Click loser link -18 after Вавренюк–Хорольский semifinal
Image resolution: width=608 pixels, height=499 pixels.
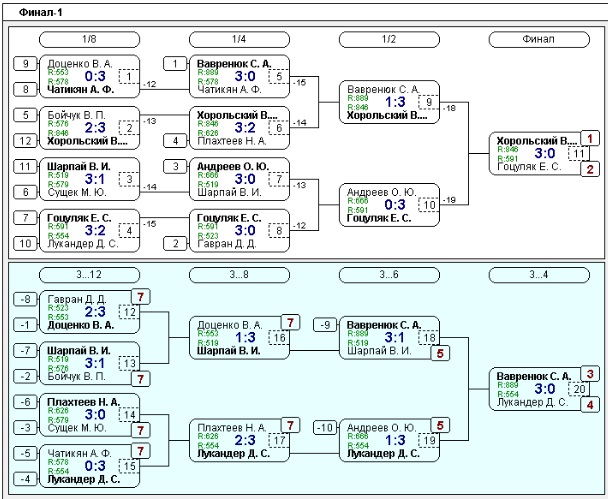(x=449, y=108)
